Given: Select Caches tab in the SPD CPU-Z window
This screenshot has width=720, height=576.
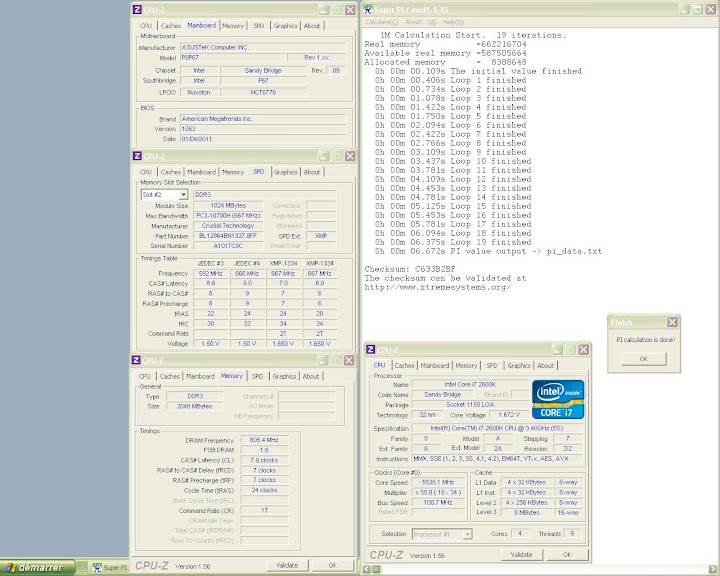Looking at the screenshot, I should 170,172.
